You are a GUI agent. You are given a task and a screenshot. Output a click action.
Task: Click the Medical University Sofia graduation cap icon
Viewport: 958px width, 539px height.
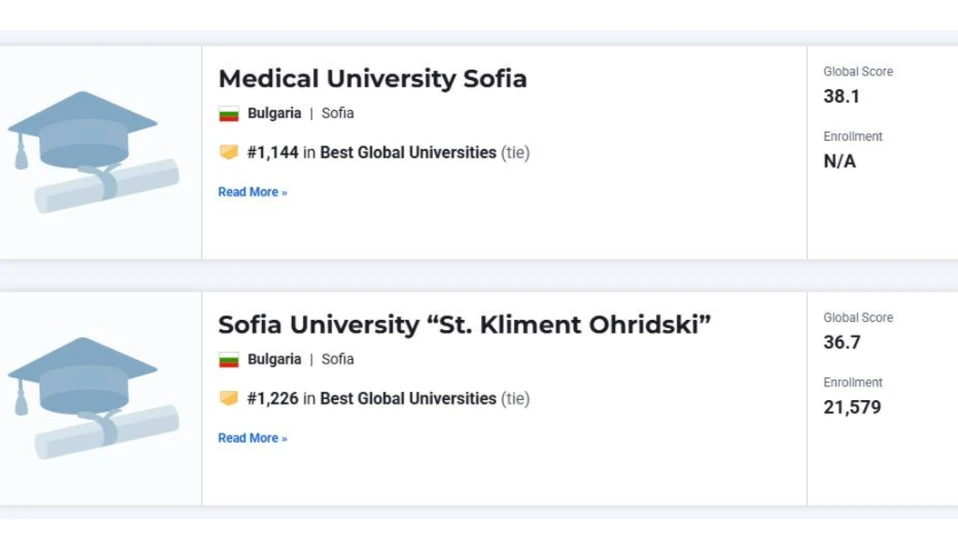coord(92,151)
